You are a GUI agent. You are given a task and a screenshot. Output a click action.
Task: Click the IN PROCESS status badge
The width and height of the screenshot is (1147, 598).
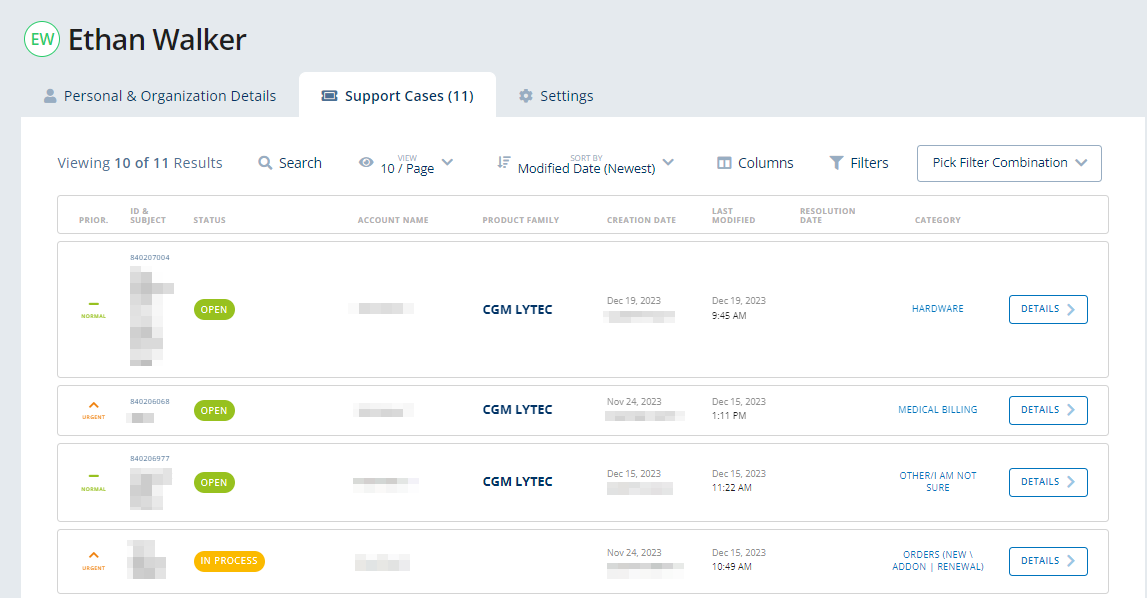tap(229, 561)
